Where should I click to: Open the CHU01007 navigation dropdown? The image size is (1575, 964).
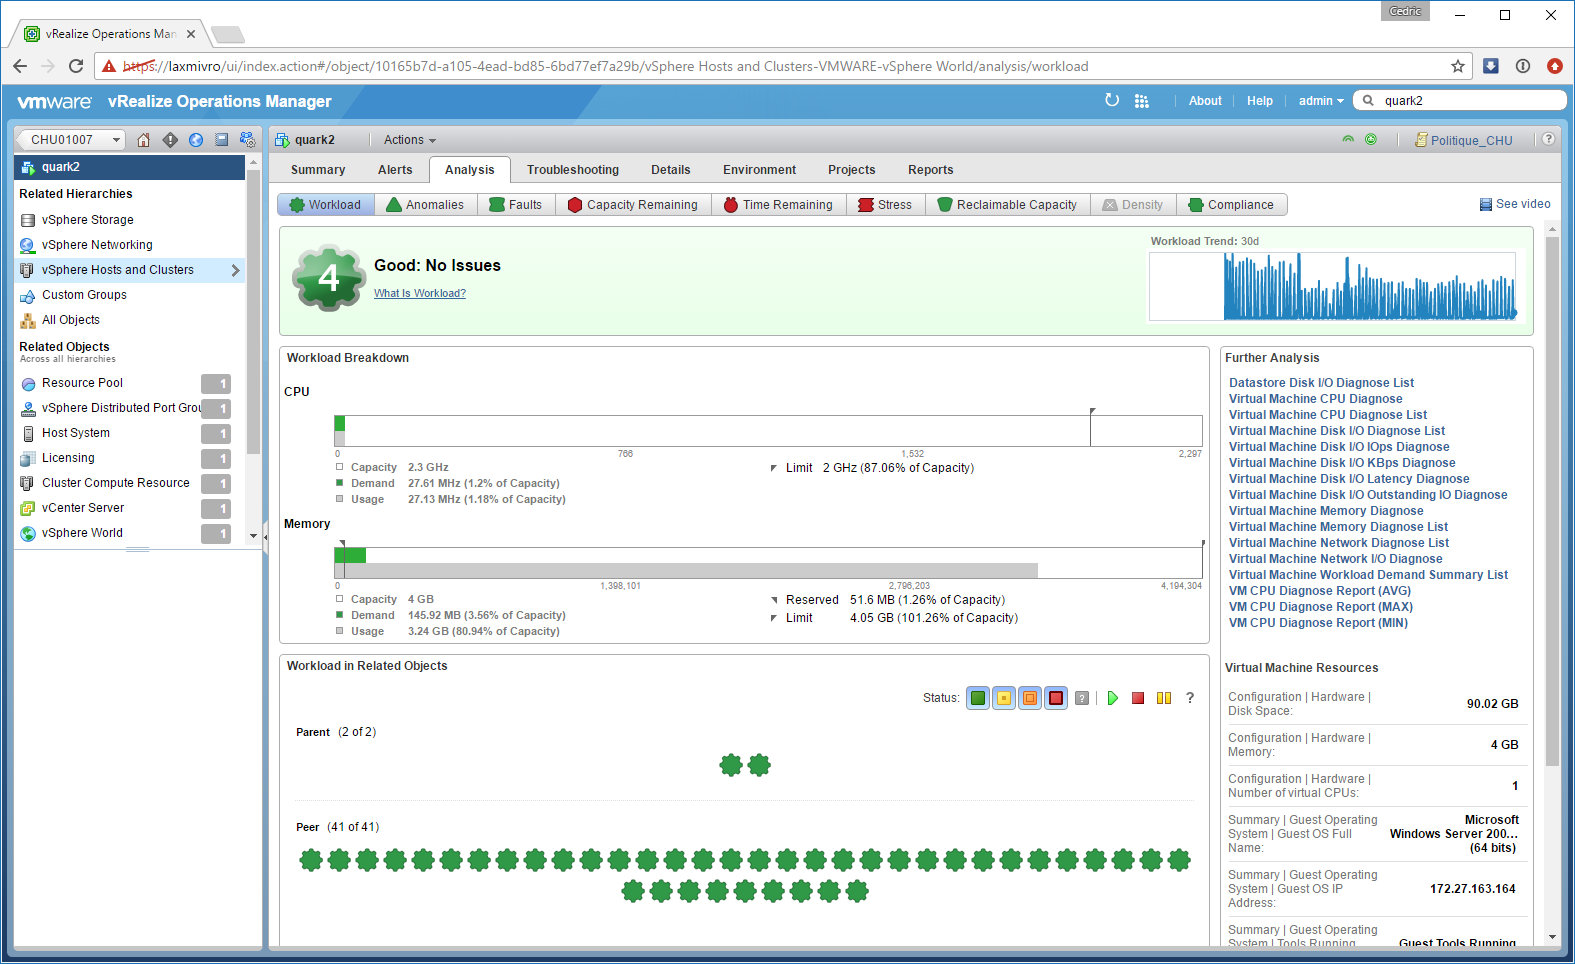tap(72, 140)
